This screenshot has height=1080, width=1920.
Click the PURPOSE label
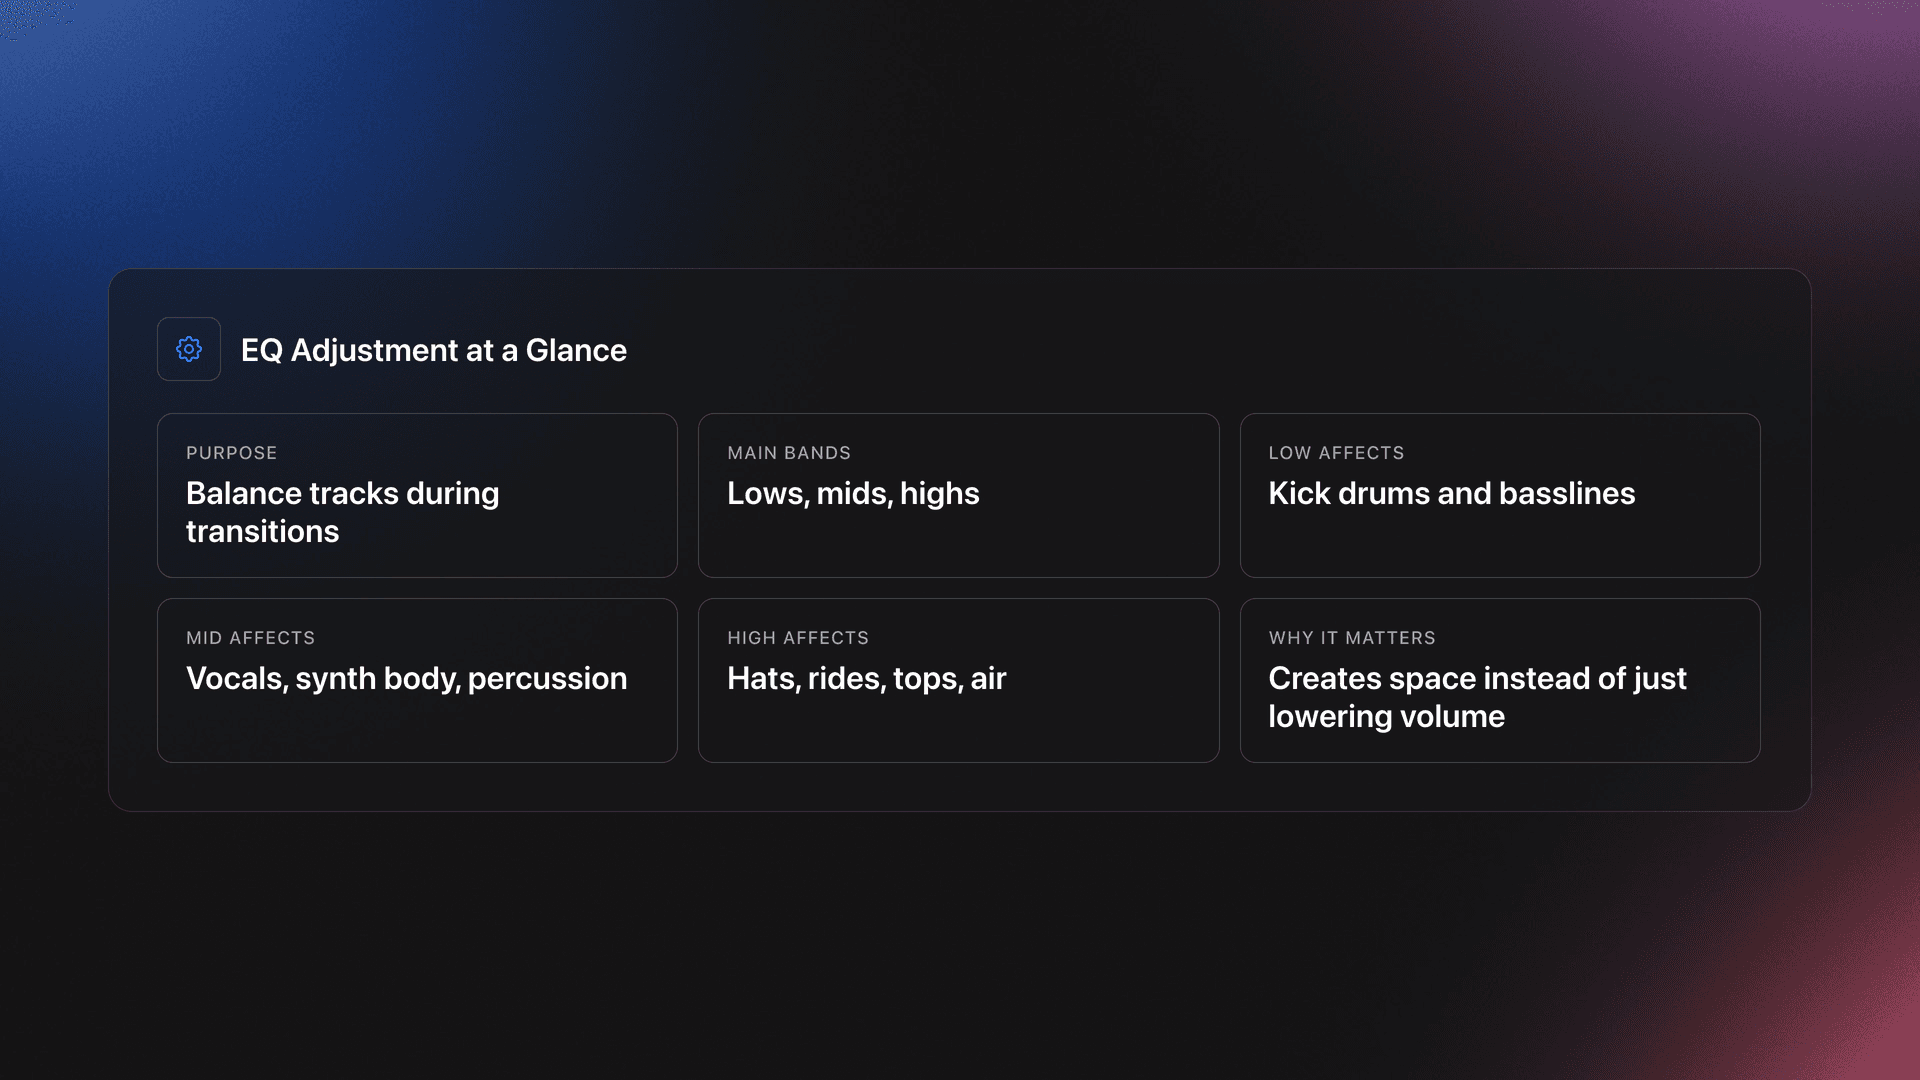coord(231,453)
